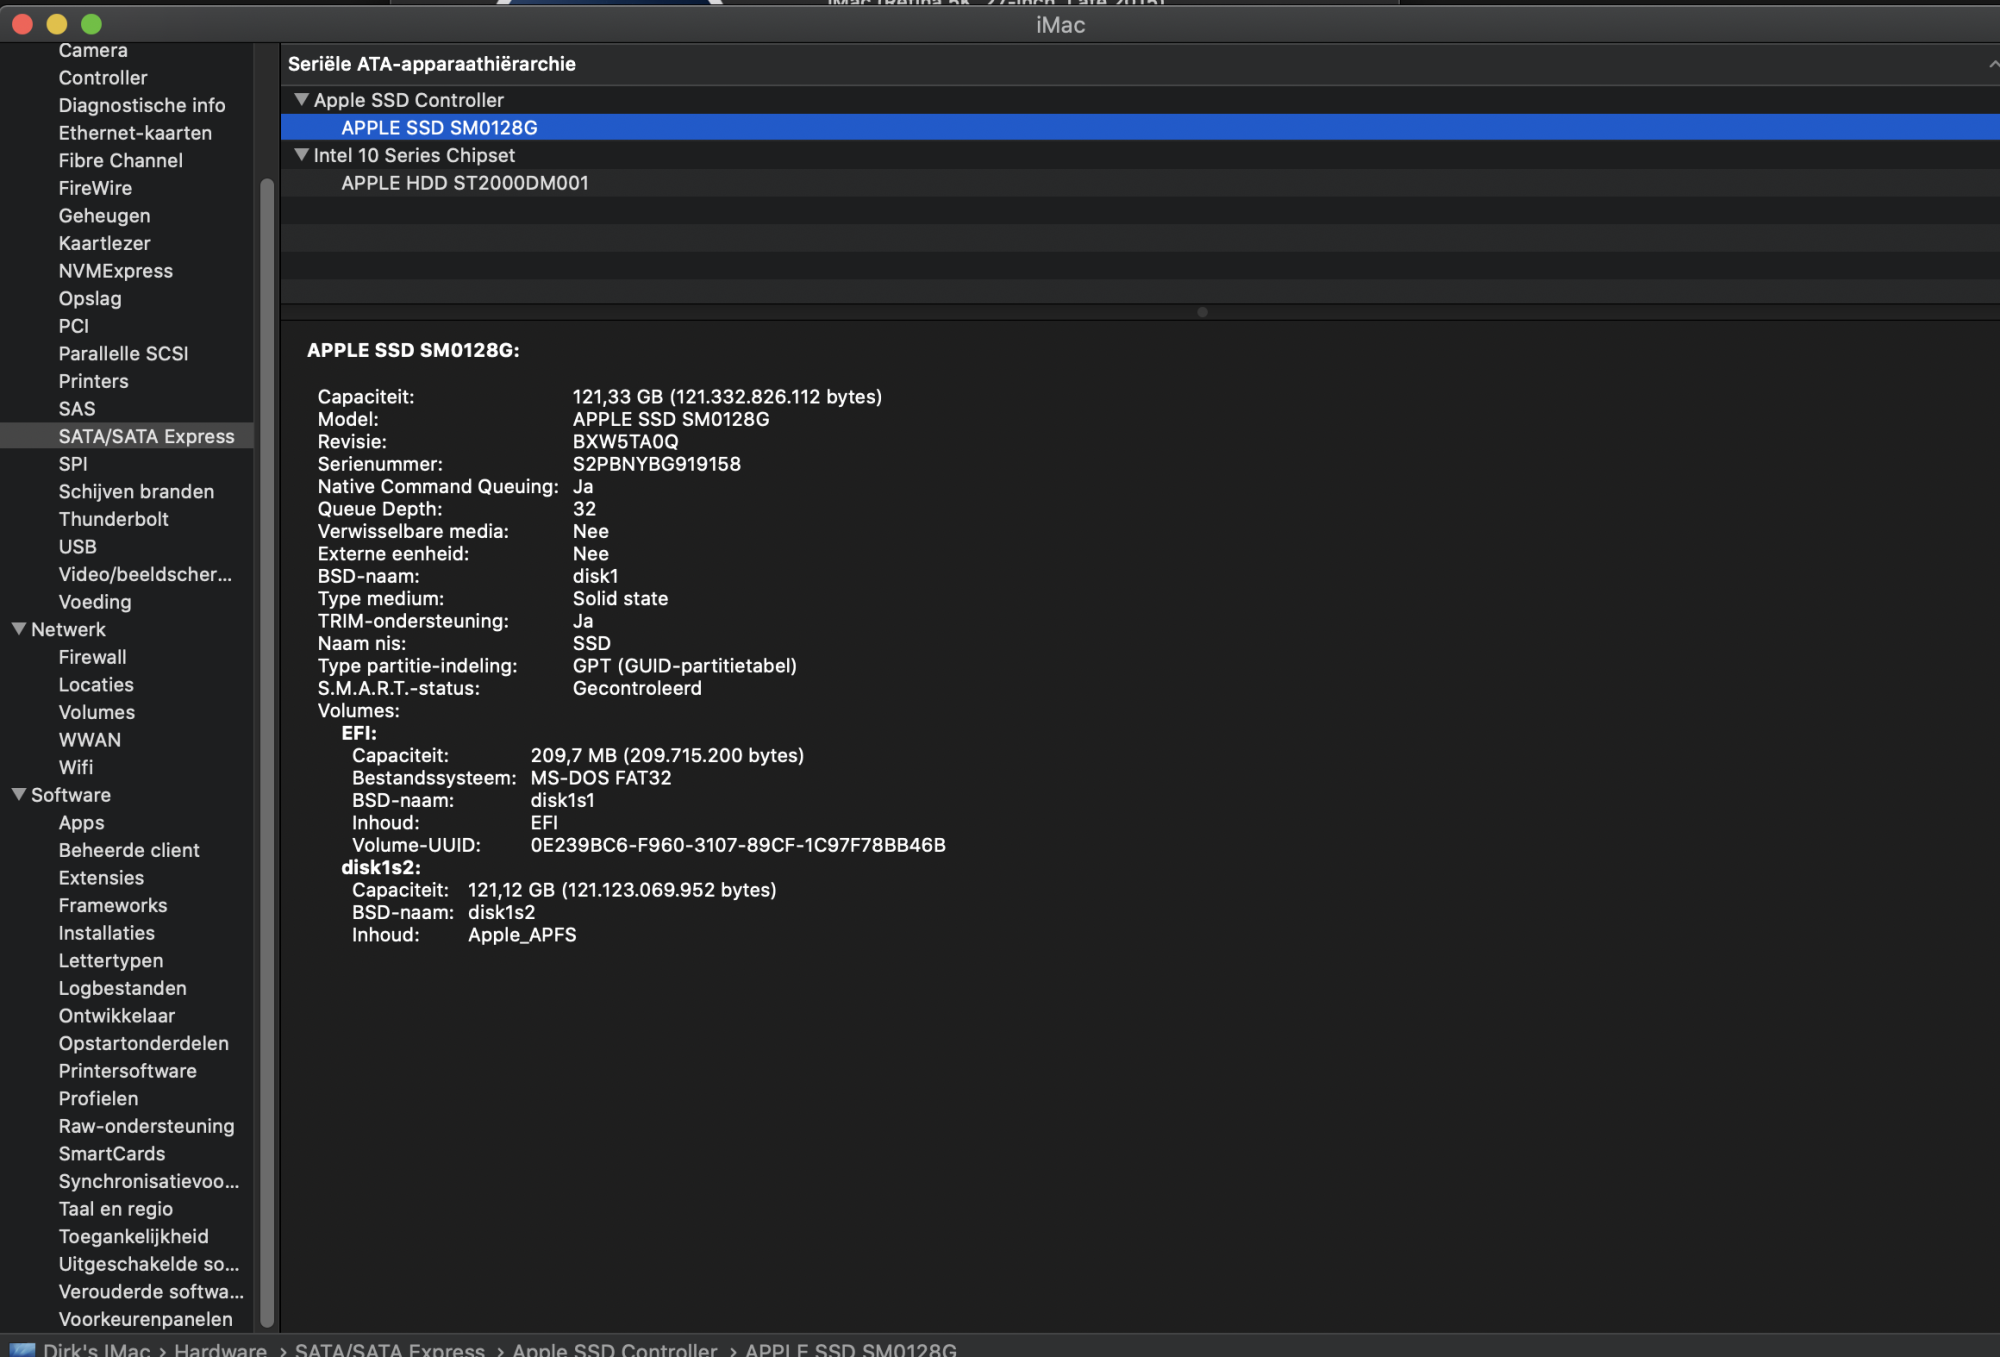Click the pane divider dot handle
Viewport: 2000px width, 1357px height.
coord(1202,312)
